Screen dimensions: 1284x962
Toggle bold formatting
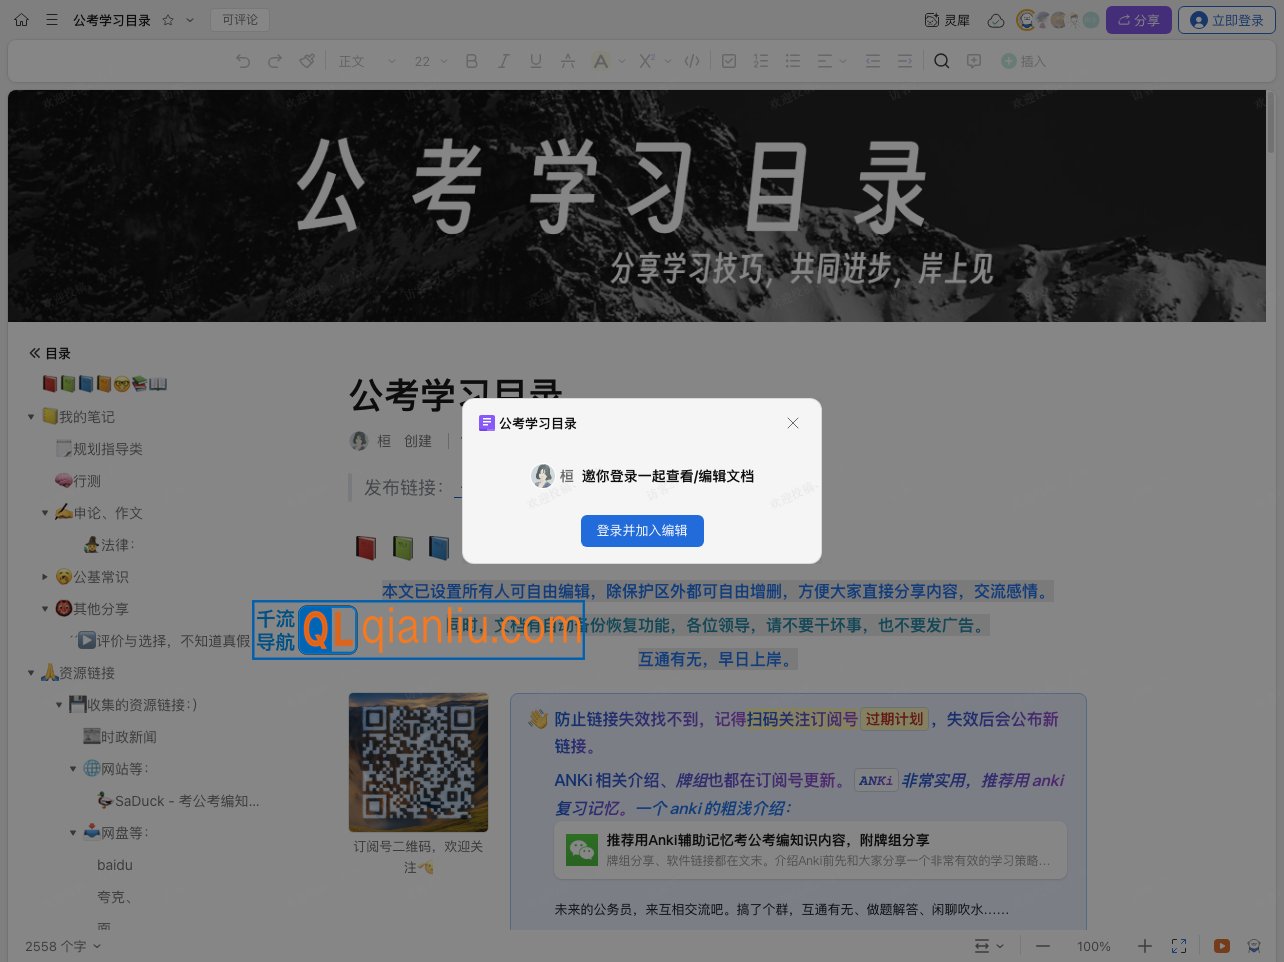point(471,61)
